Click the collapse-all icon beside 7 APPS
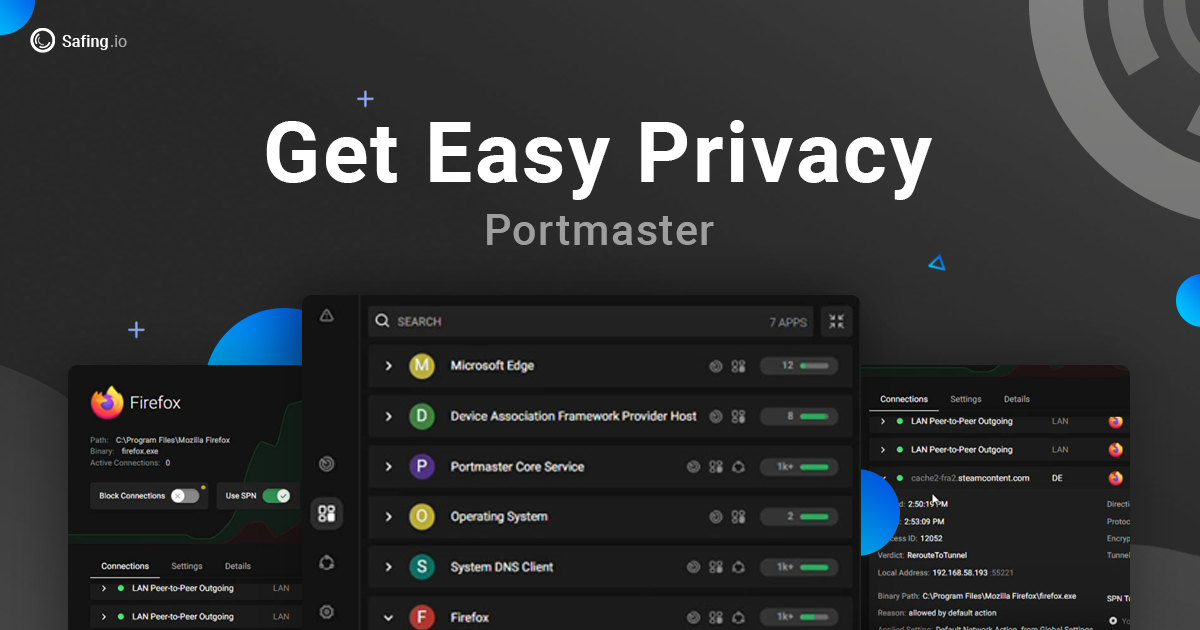Viewport: 1200px width, 630px height. pos(836,321)
